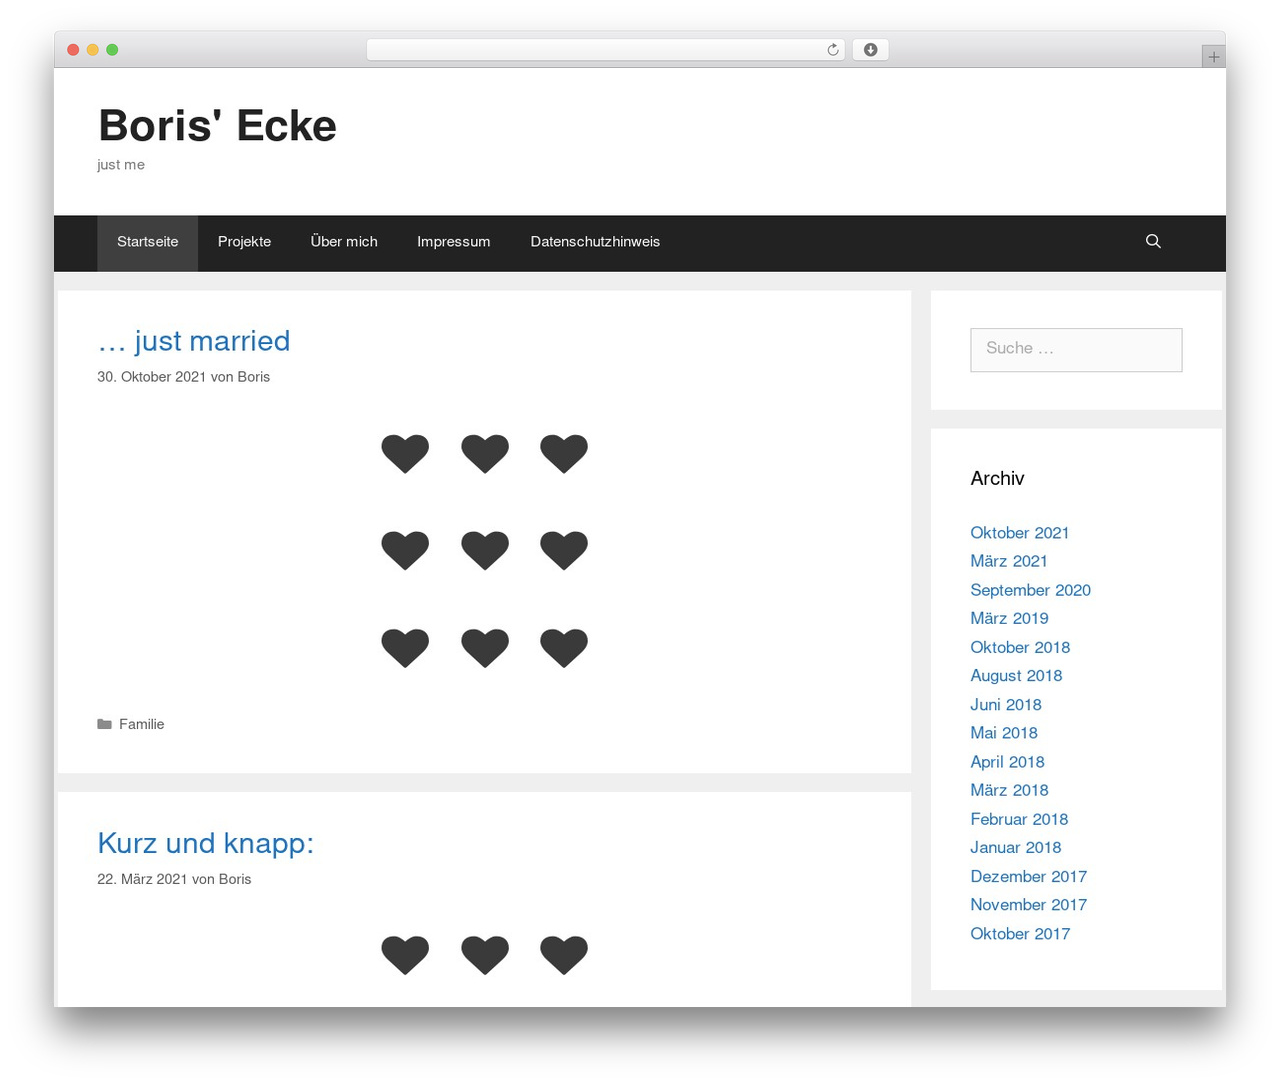Open the browser downloads button
The width and height of the screenshot is (1280, 1084).
click(871, 50)
